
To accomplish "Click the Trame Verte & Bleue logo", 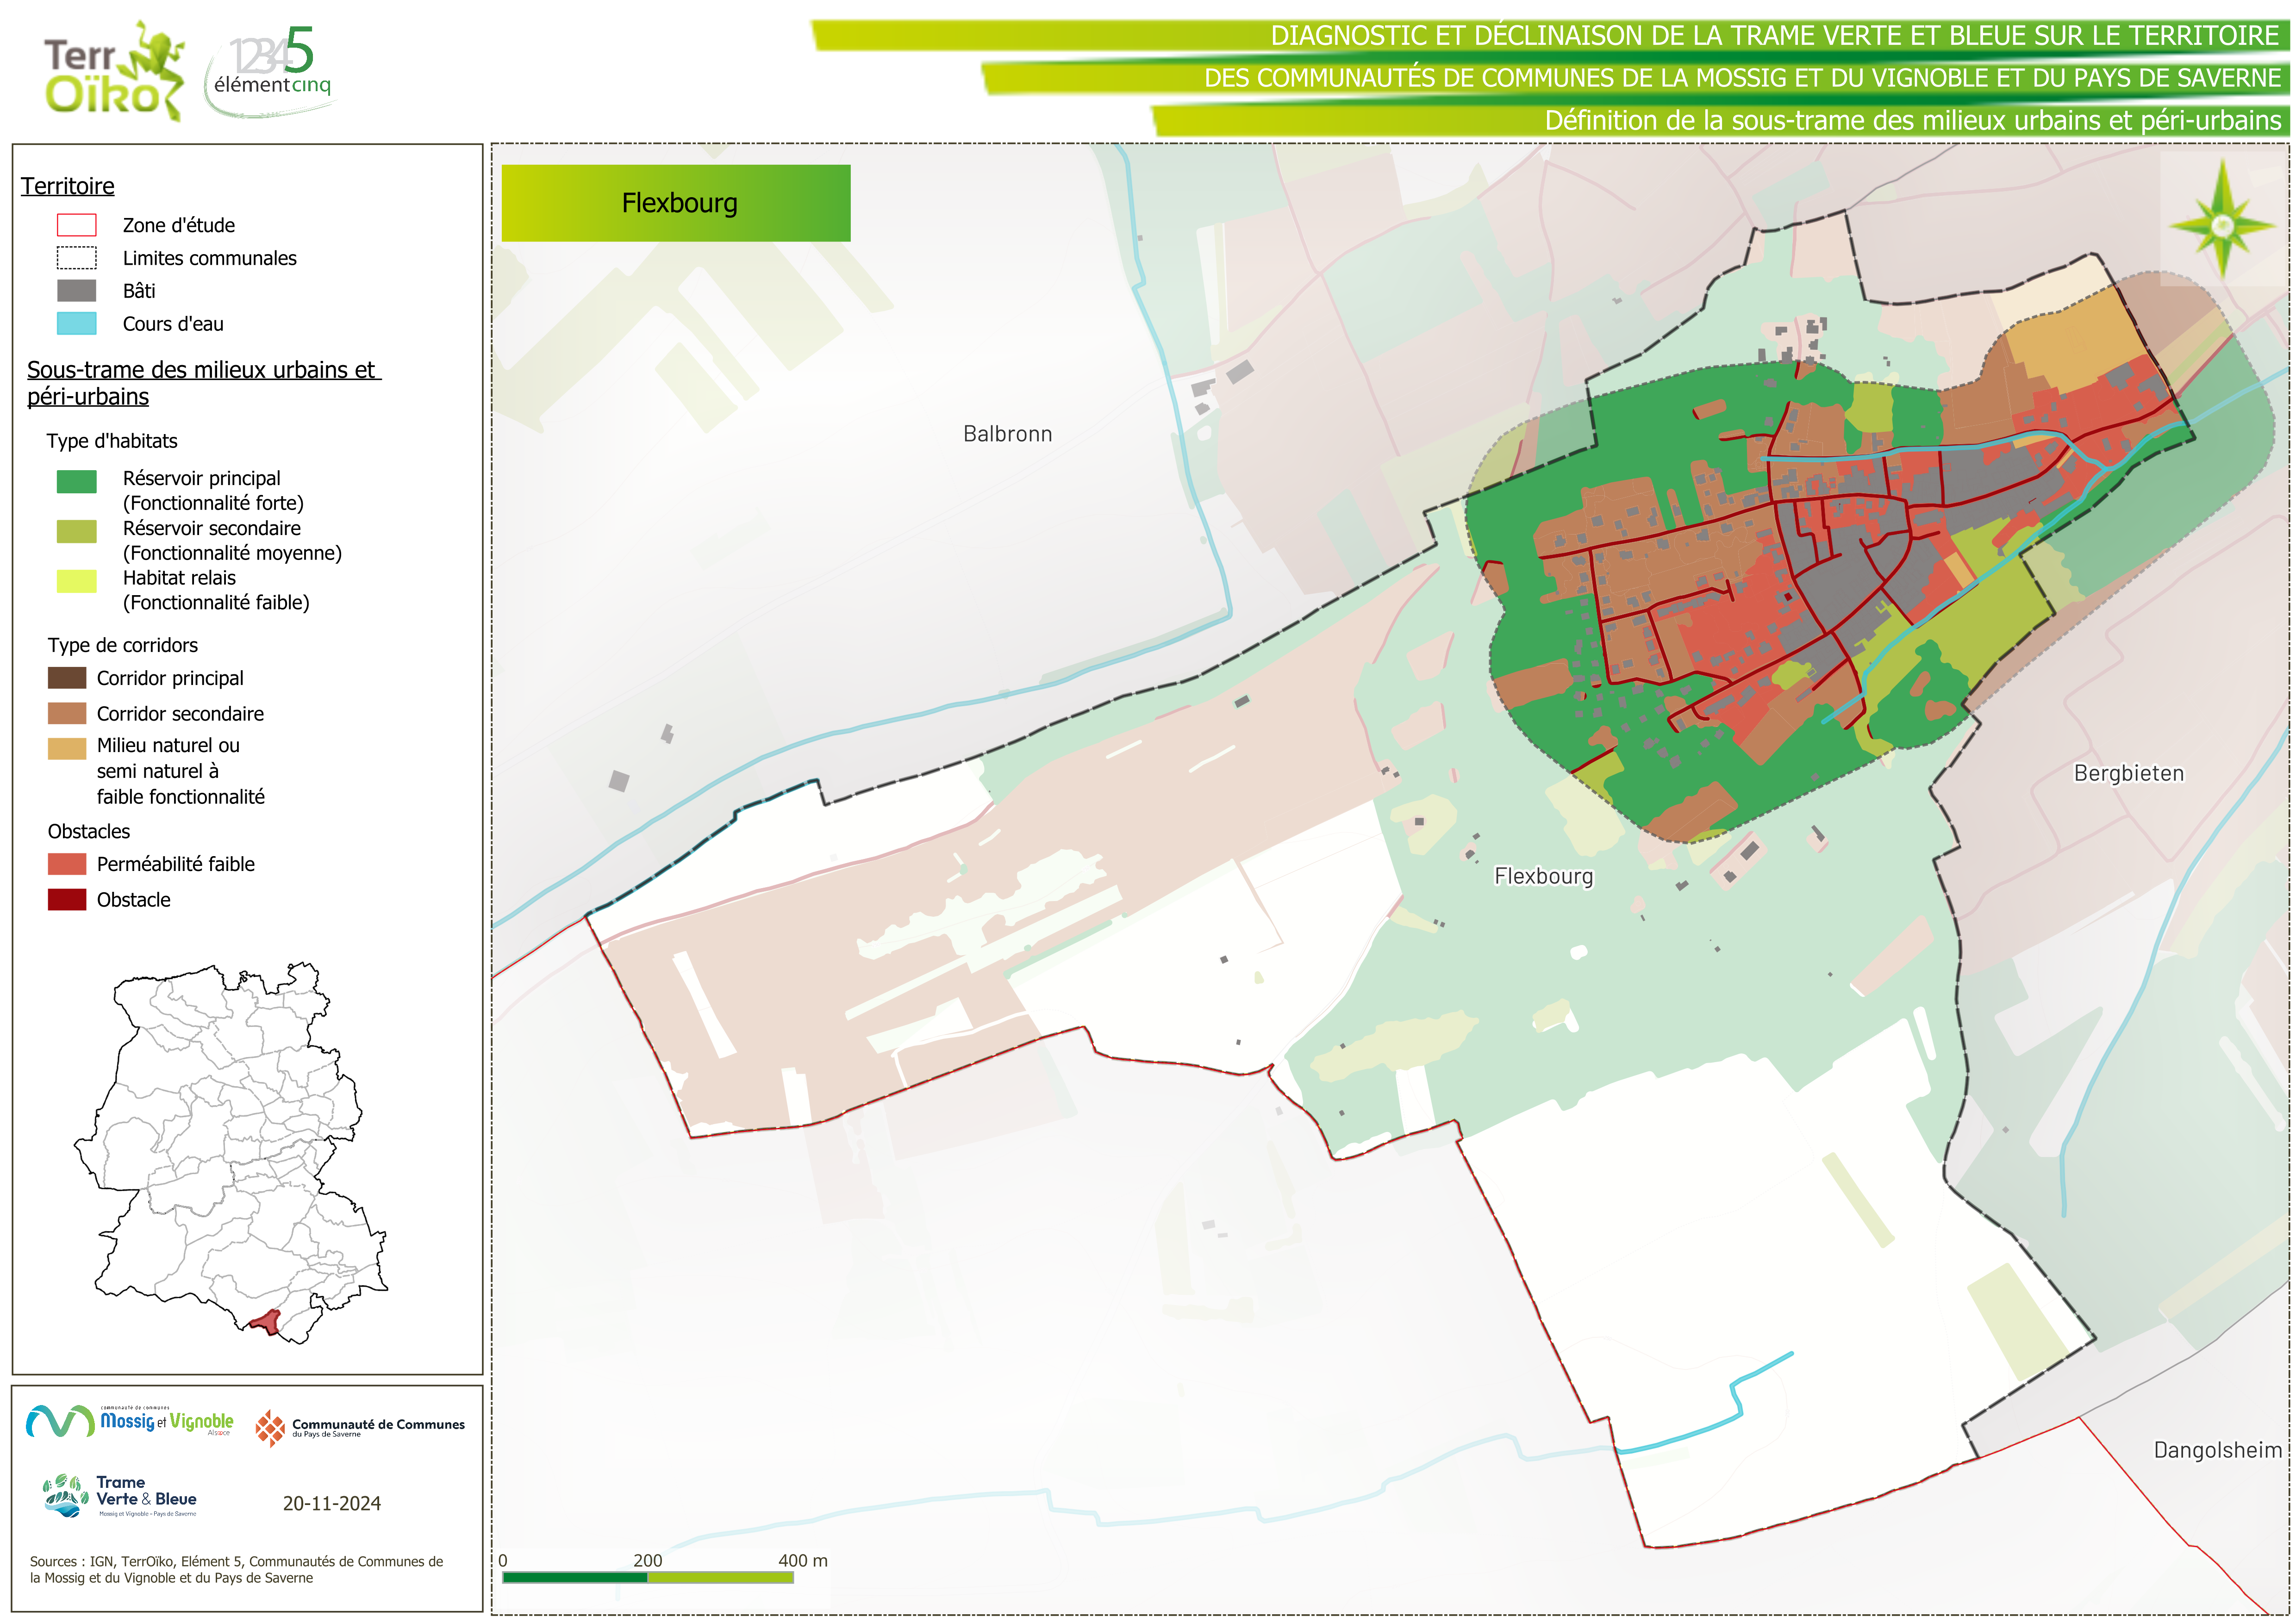I will coord(121,1496).
